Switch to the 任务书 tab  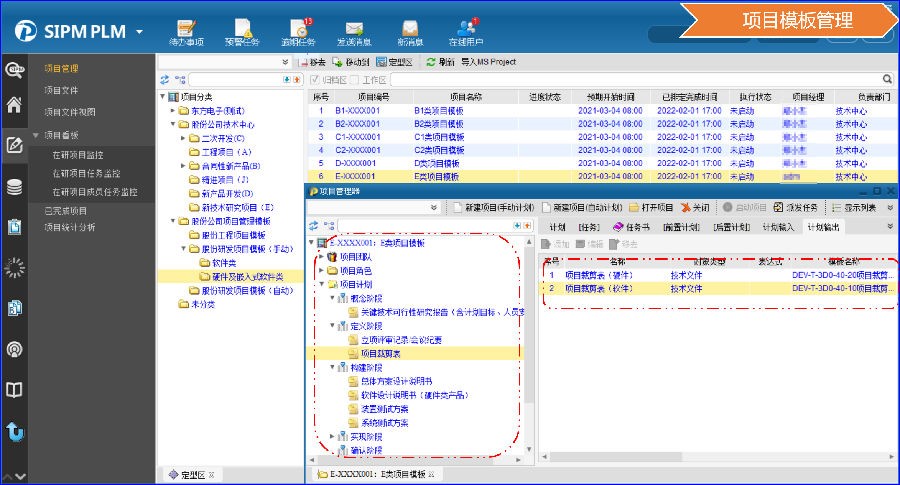point(636,227)
